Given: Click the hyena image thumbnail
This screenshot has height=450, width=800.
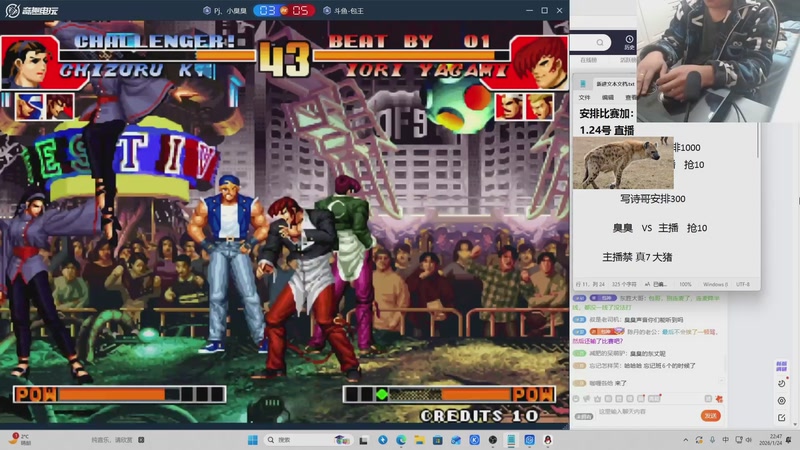Looking at the screenshot, I should pos(623,163).
